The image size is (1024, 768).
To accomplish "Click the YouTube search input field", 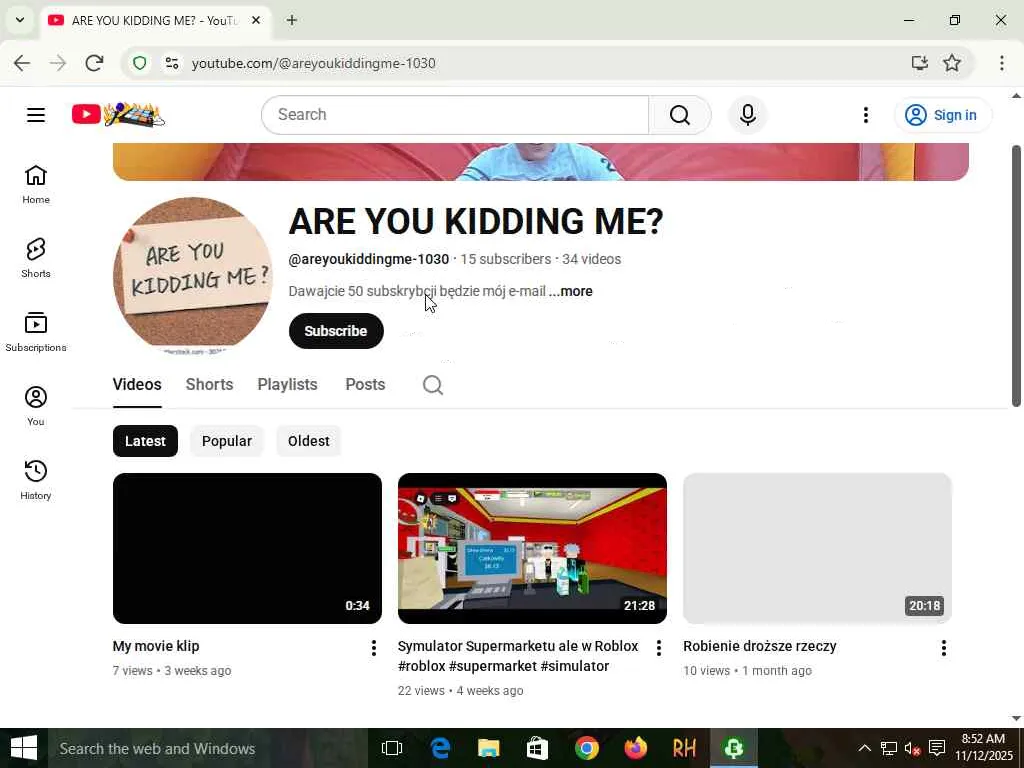I will (x=455, y=115).
